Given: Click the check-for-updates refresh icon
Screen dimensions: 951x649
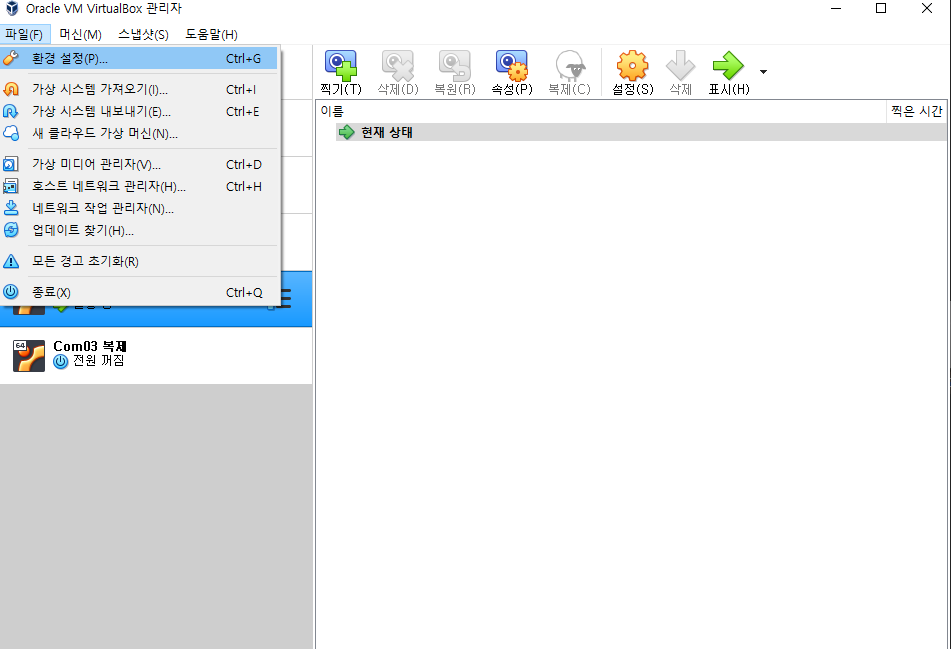Looking at the screenshot, I should tap(11, 230).
